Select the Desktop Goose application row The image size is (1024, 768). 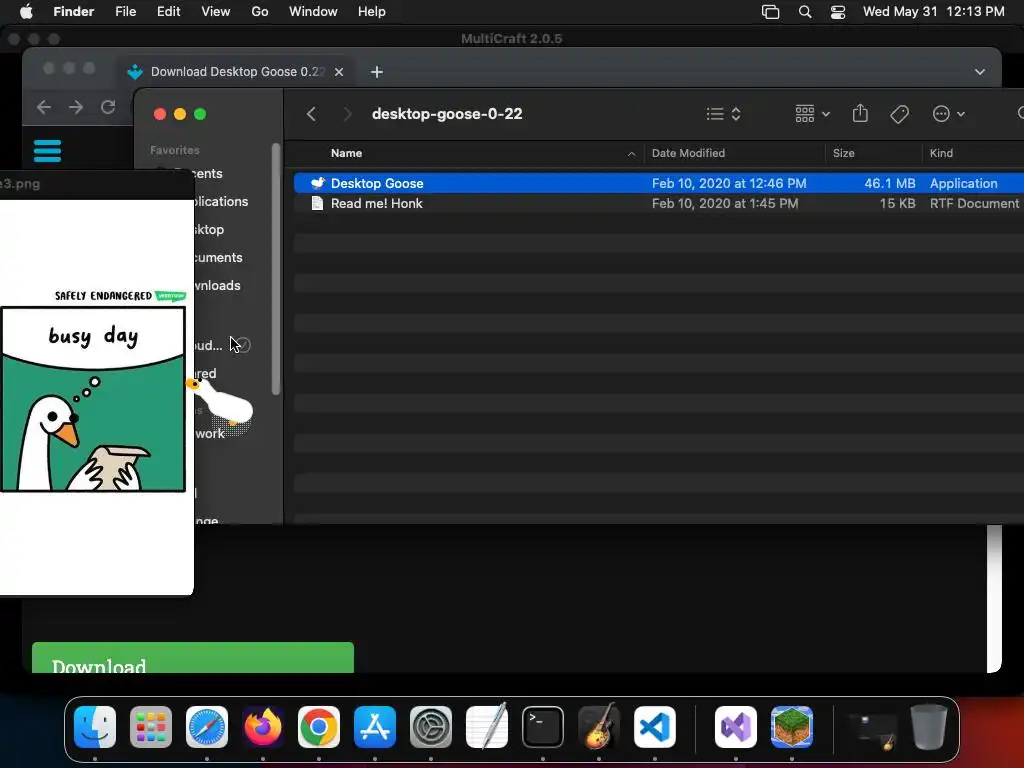point(658,184)
